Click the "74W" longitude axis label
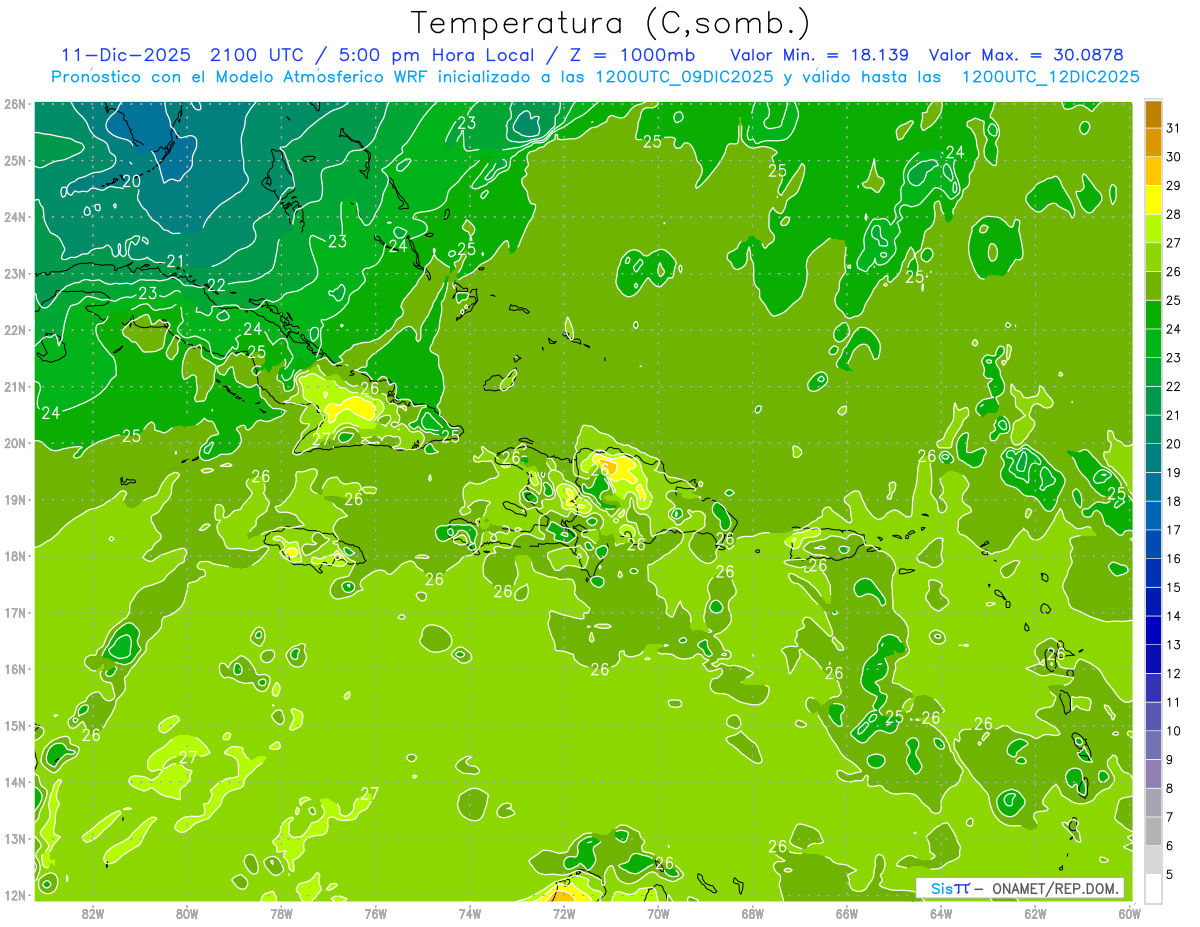The image size is (1200, 927). tap(470, 913)
